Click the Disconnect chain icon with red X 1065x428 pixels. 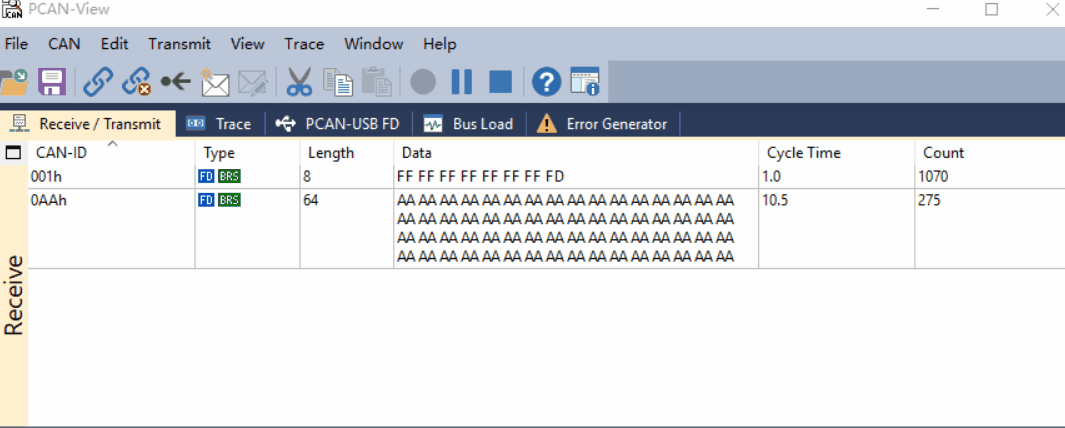pos(136,82)
